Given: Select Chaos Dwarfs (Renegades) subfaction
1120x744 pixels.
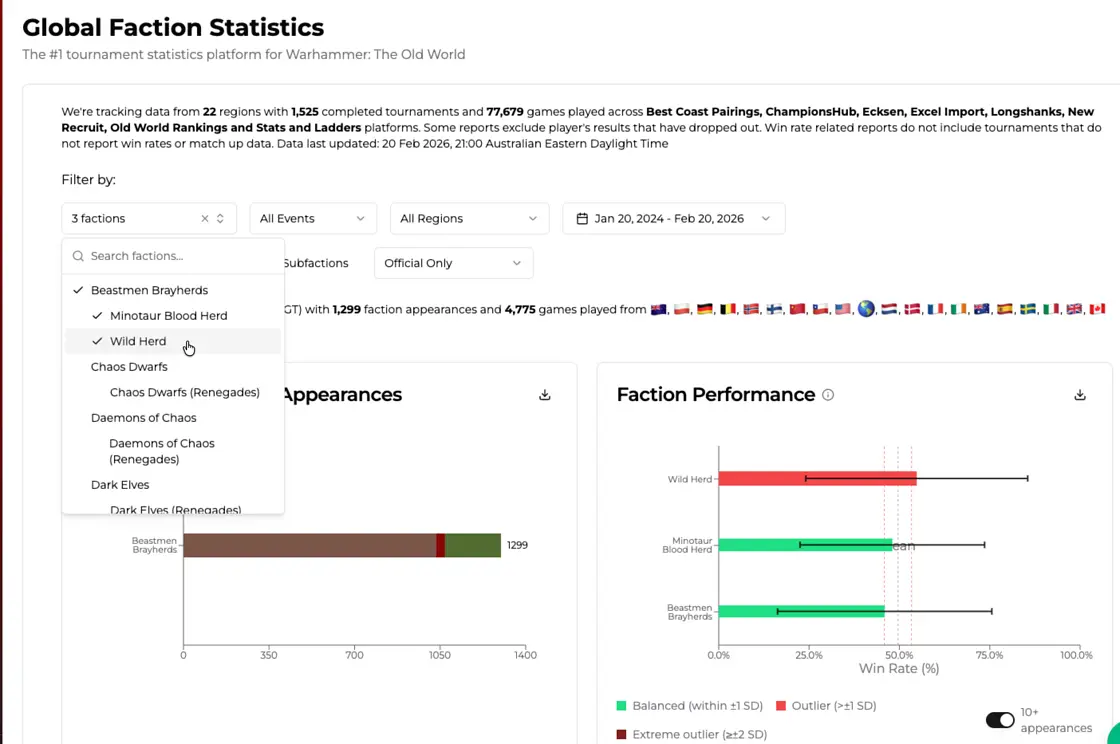Looking at the screenshot, I should pyautogui.click(x=173, y=392).
